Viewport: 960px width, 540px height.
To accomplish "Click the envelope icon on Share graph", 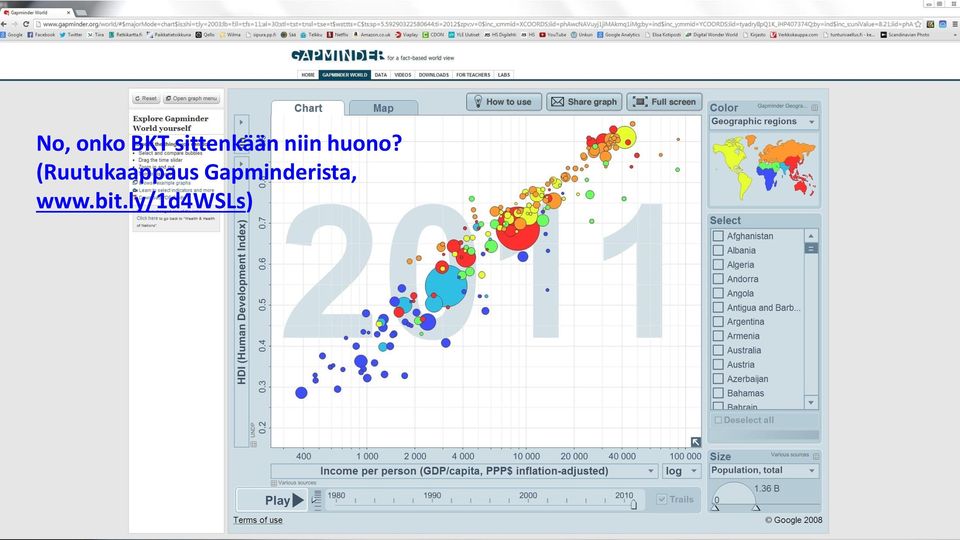I will click(x=557, y=102).
